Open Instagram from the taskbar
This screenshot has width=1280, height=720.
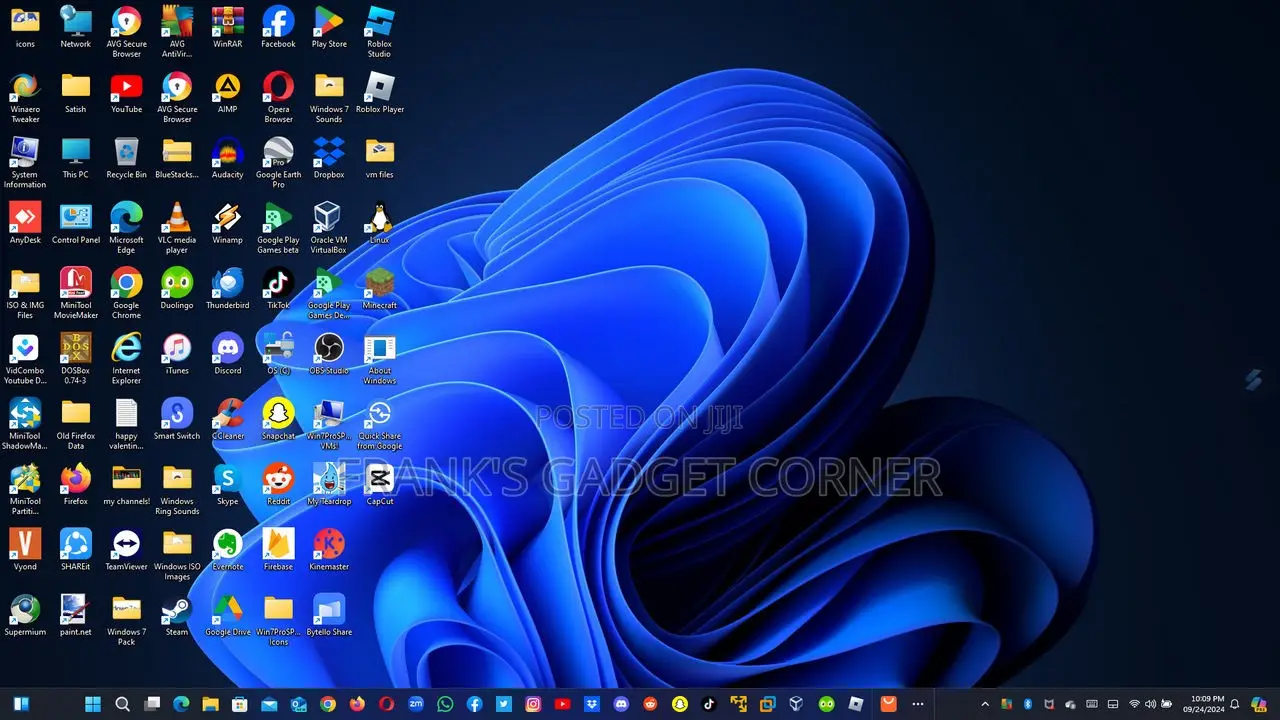click(533, 704)
